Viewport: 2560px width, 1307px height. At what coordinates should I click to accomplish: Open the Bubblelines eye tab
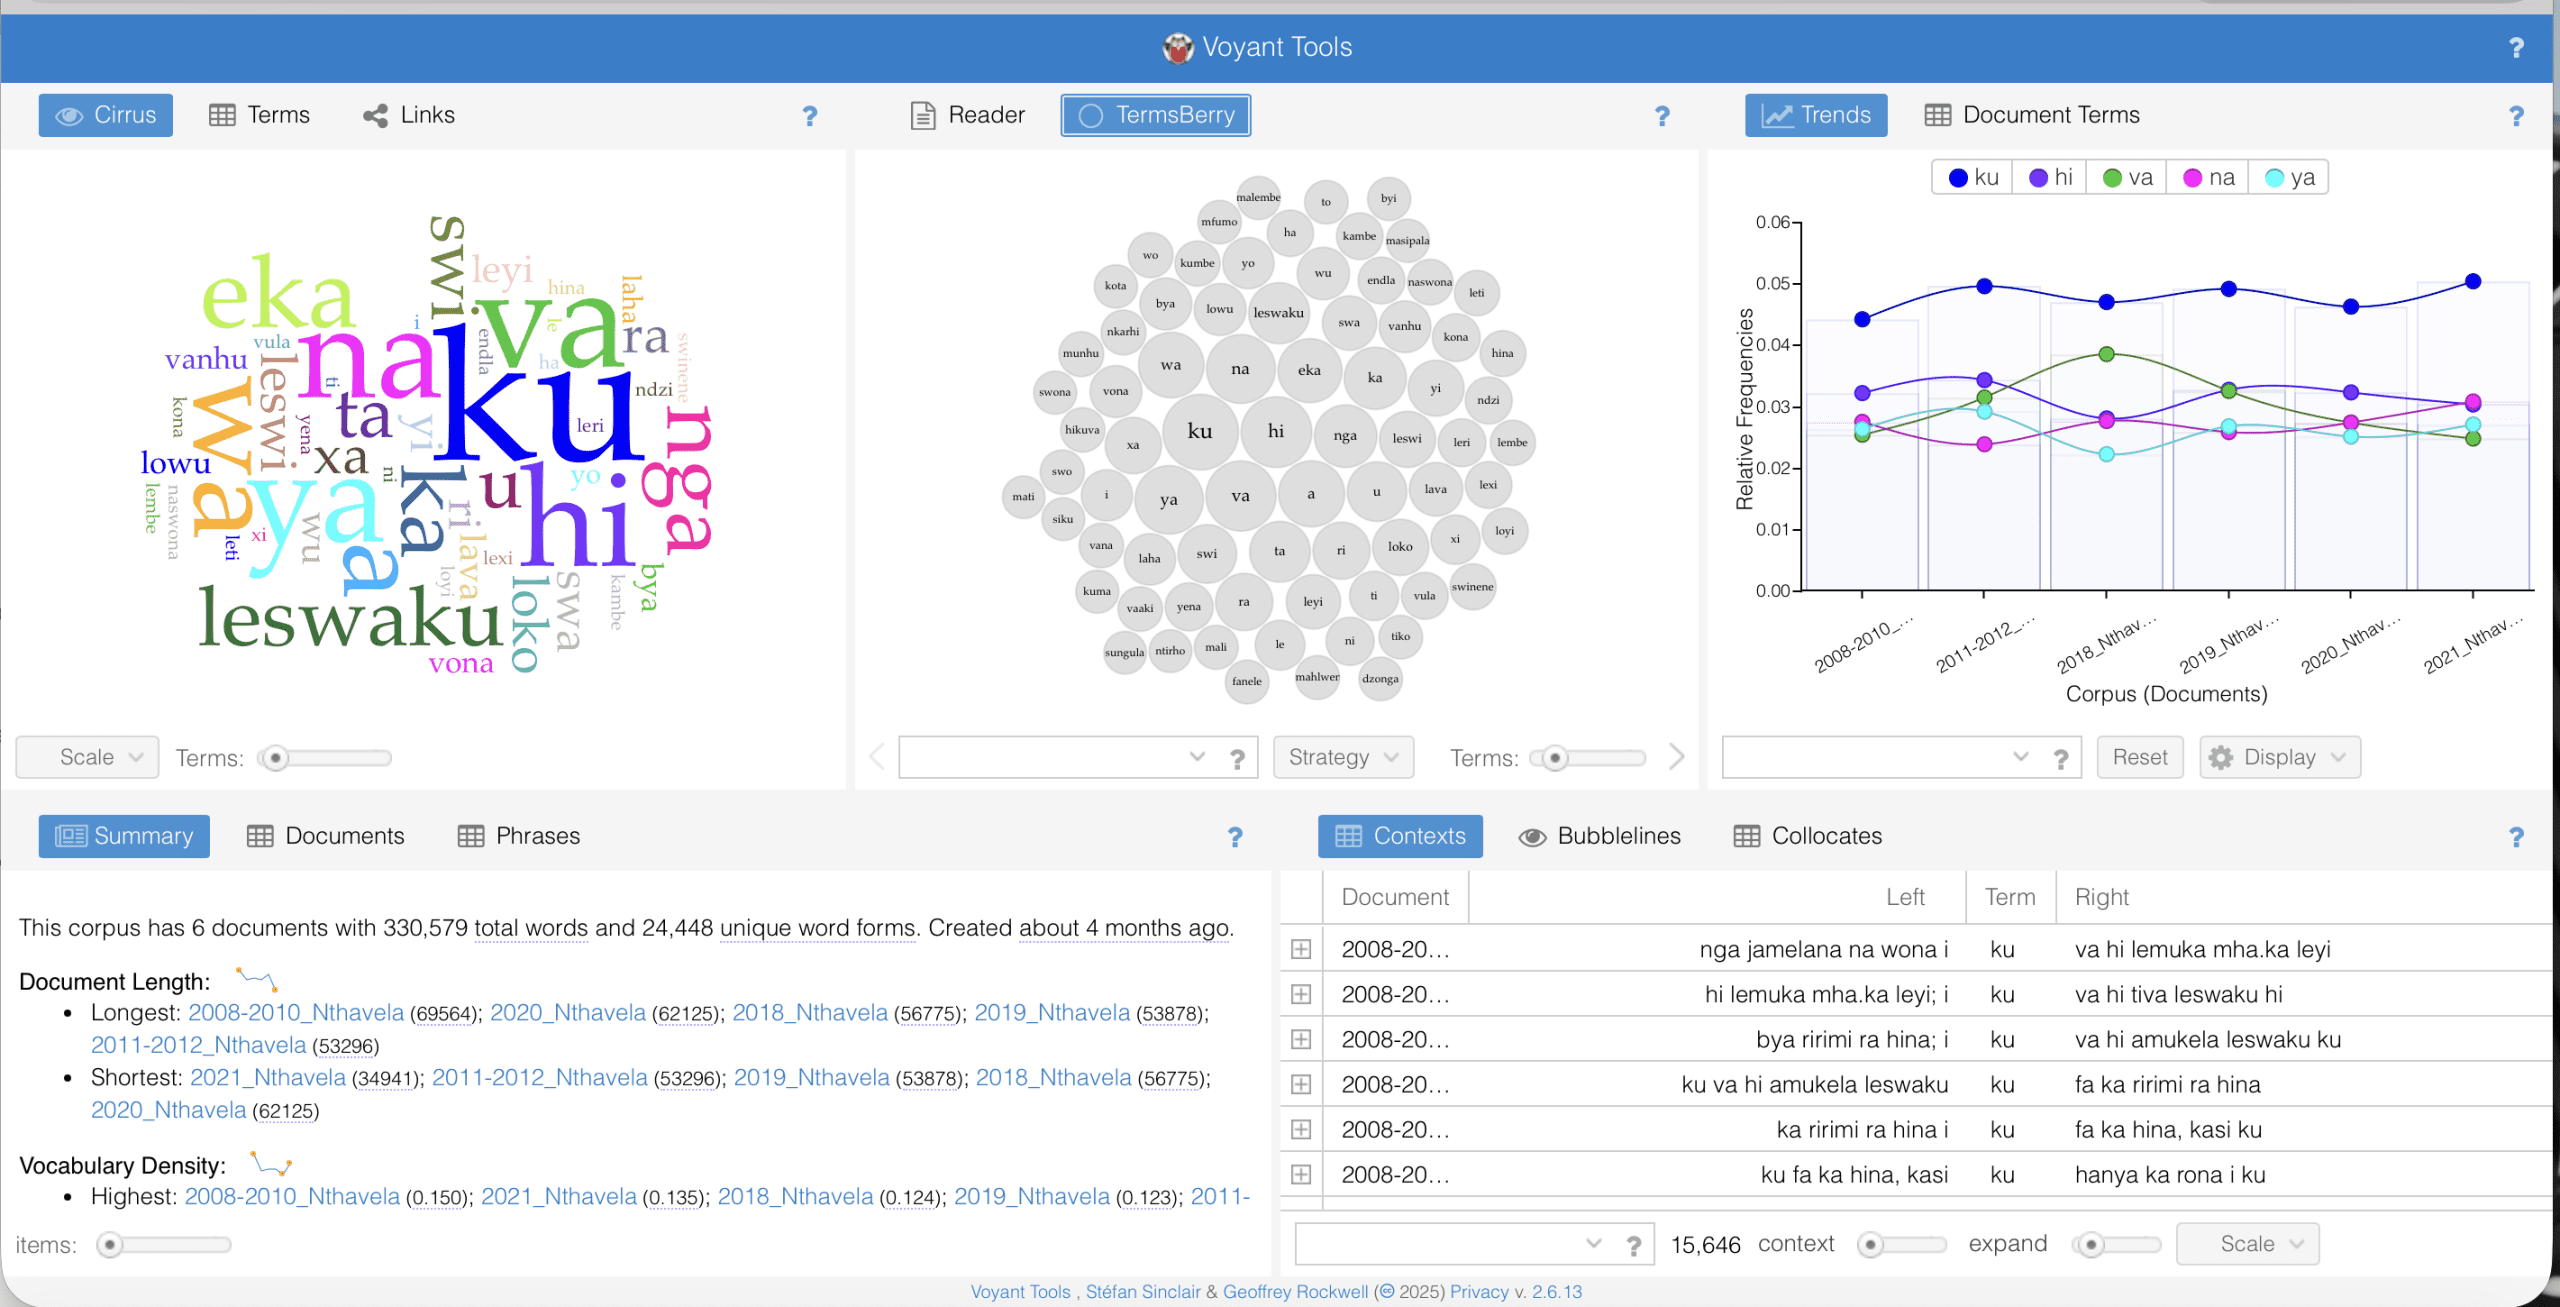click(1599, 836)
